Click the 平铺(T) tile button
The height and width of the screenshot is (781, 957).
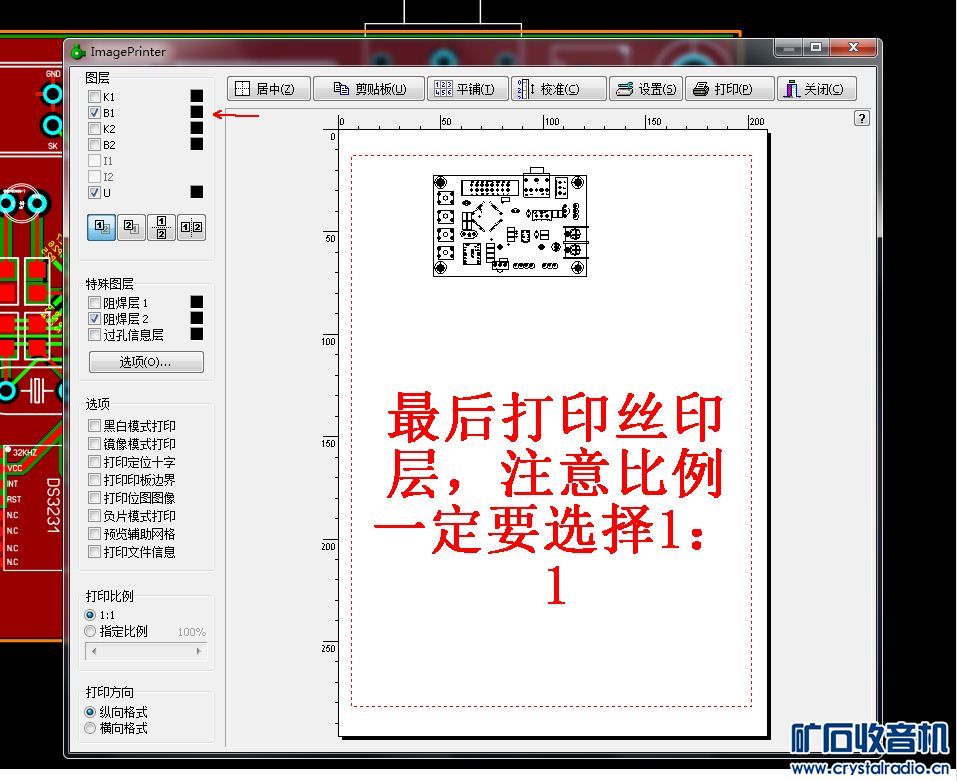click(468, 89)
